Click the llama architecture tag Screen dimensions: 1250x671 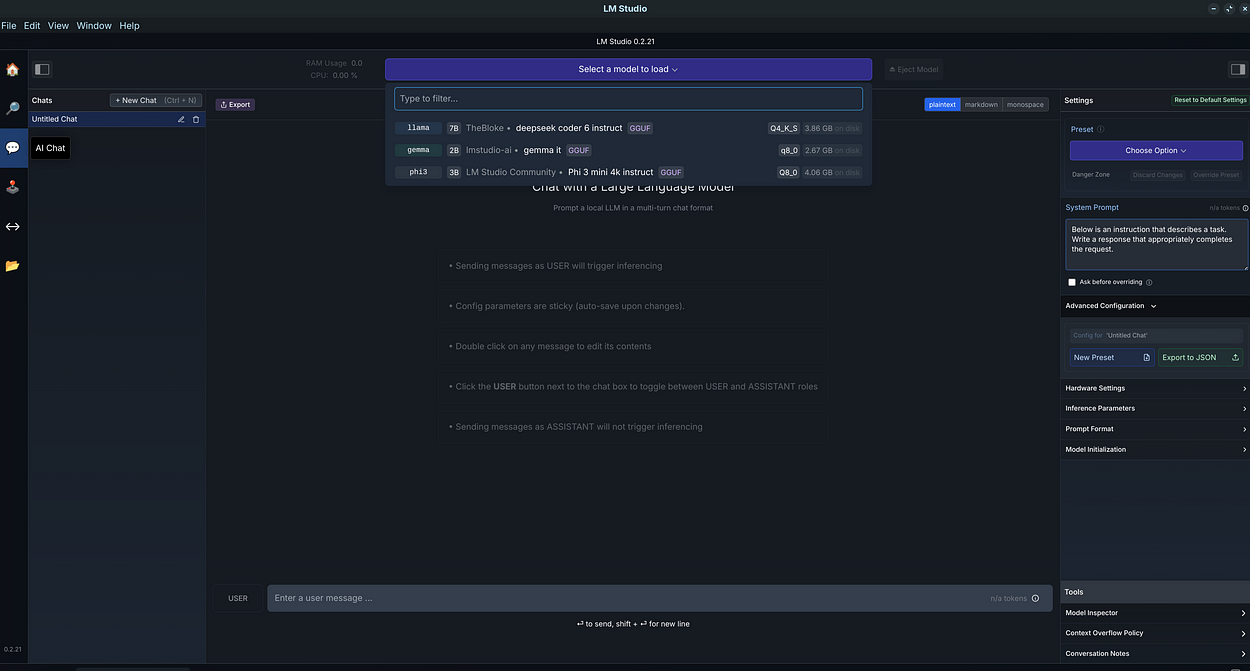tap(418, 128)
